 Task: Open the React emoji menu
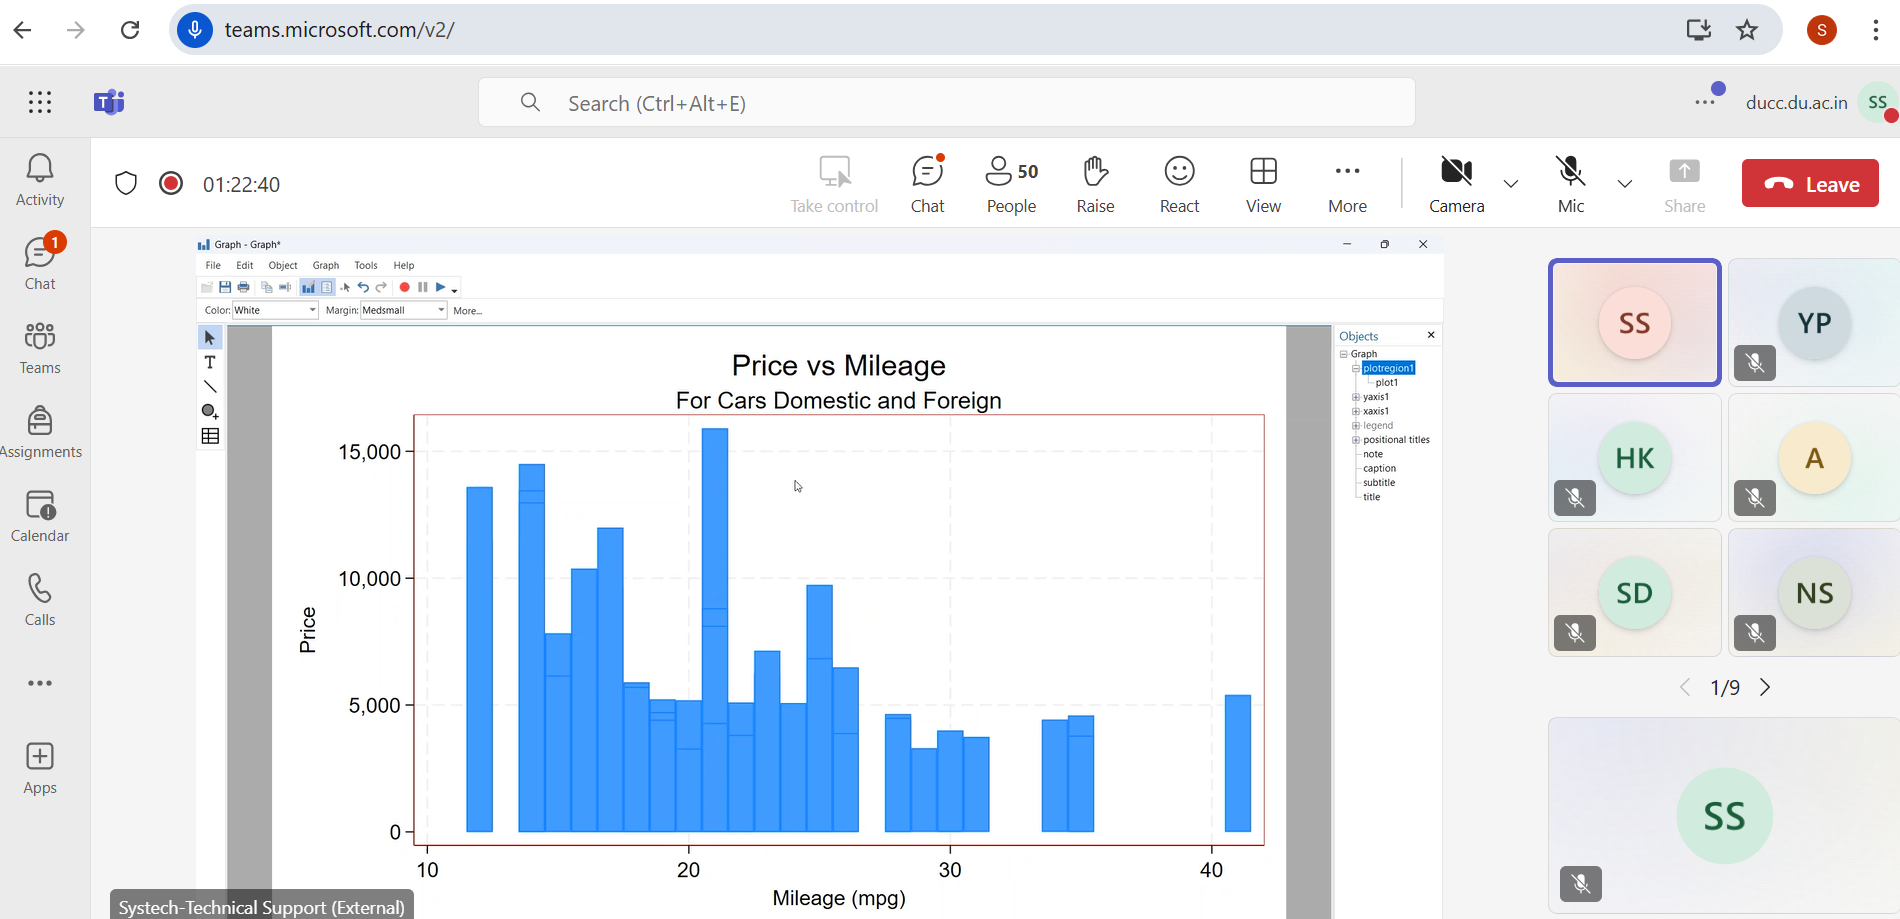point(1179,184)
